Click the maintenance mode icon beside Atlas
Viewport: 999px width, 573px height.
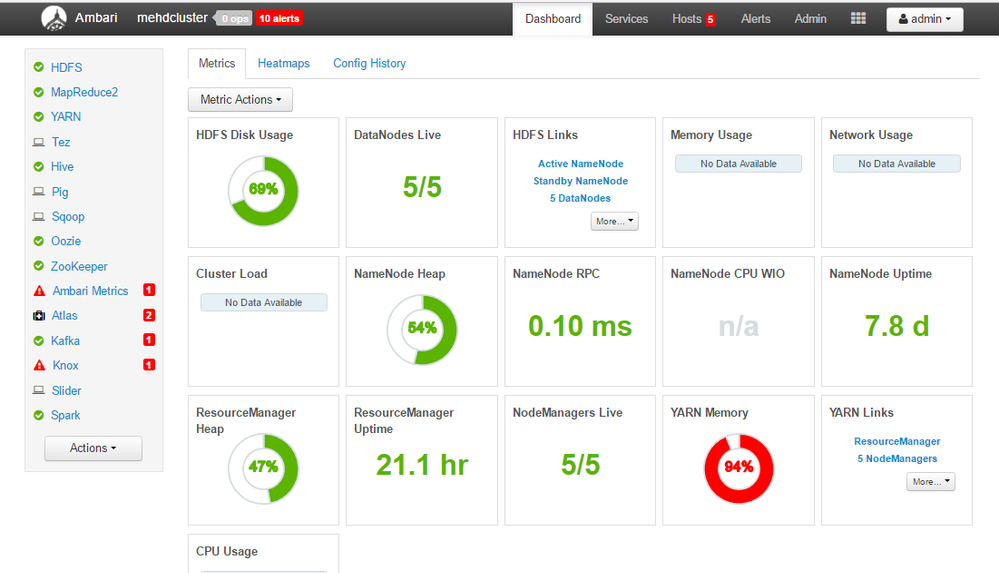(x=39, y=316)
